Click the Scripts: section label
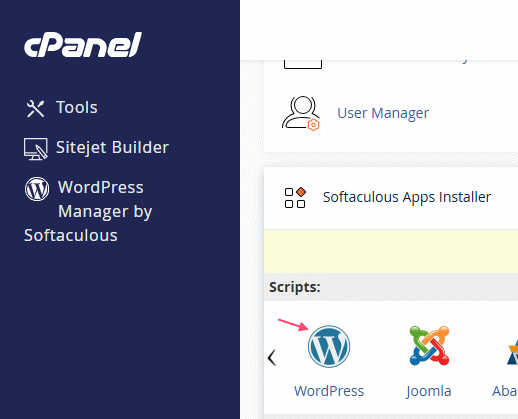 (x=295, y=287)
